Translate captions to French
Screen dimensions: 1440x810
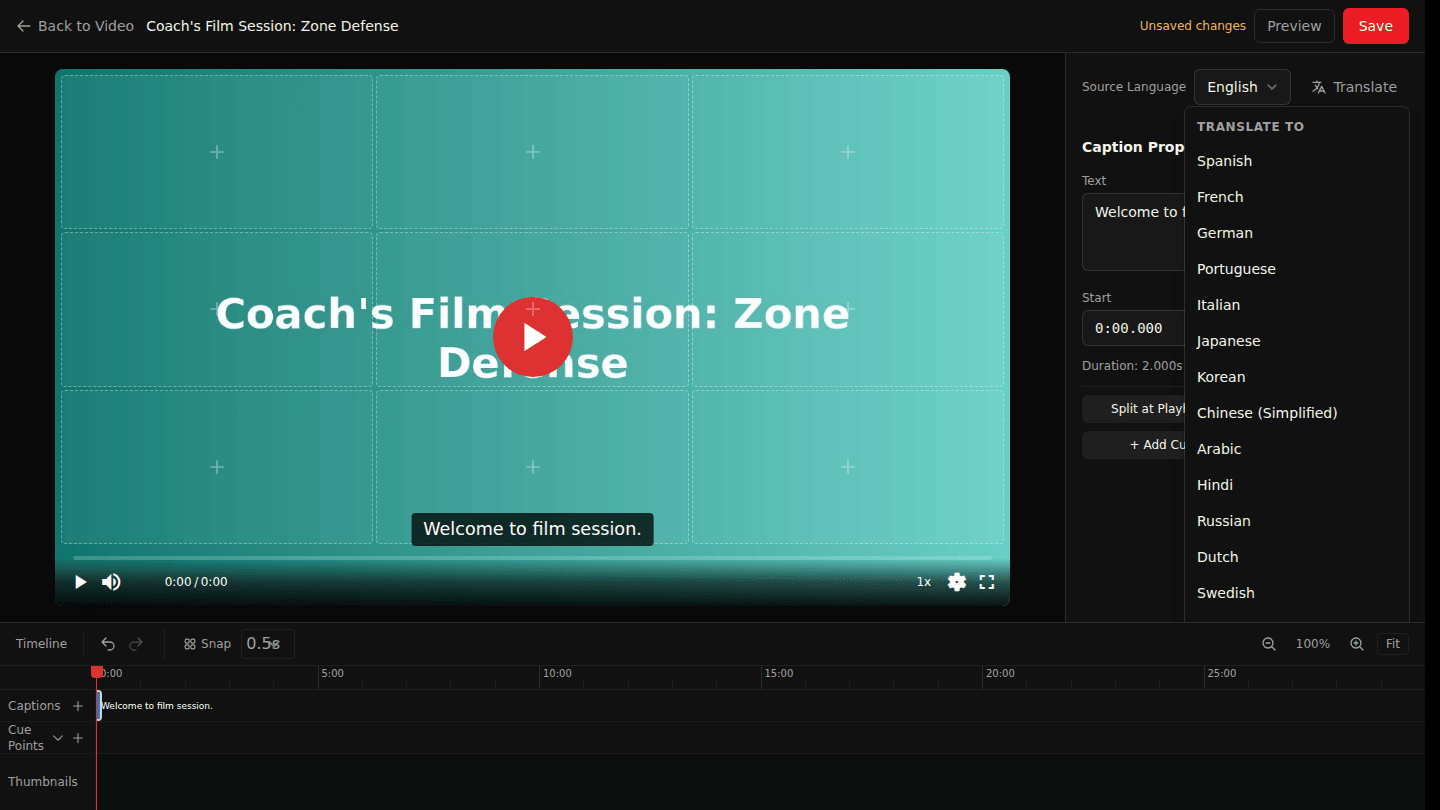pyautogui.click(x=1297, y=197)
